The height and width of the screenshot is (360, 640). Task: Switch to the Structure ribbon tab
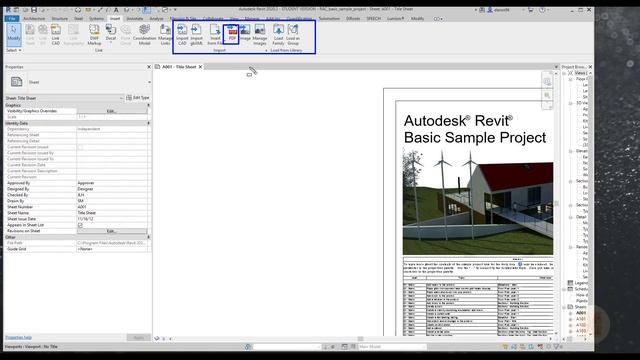(x=60, y=18)
